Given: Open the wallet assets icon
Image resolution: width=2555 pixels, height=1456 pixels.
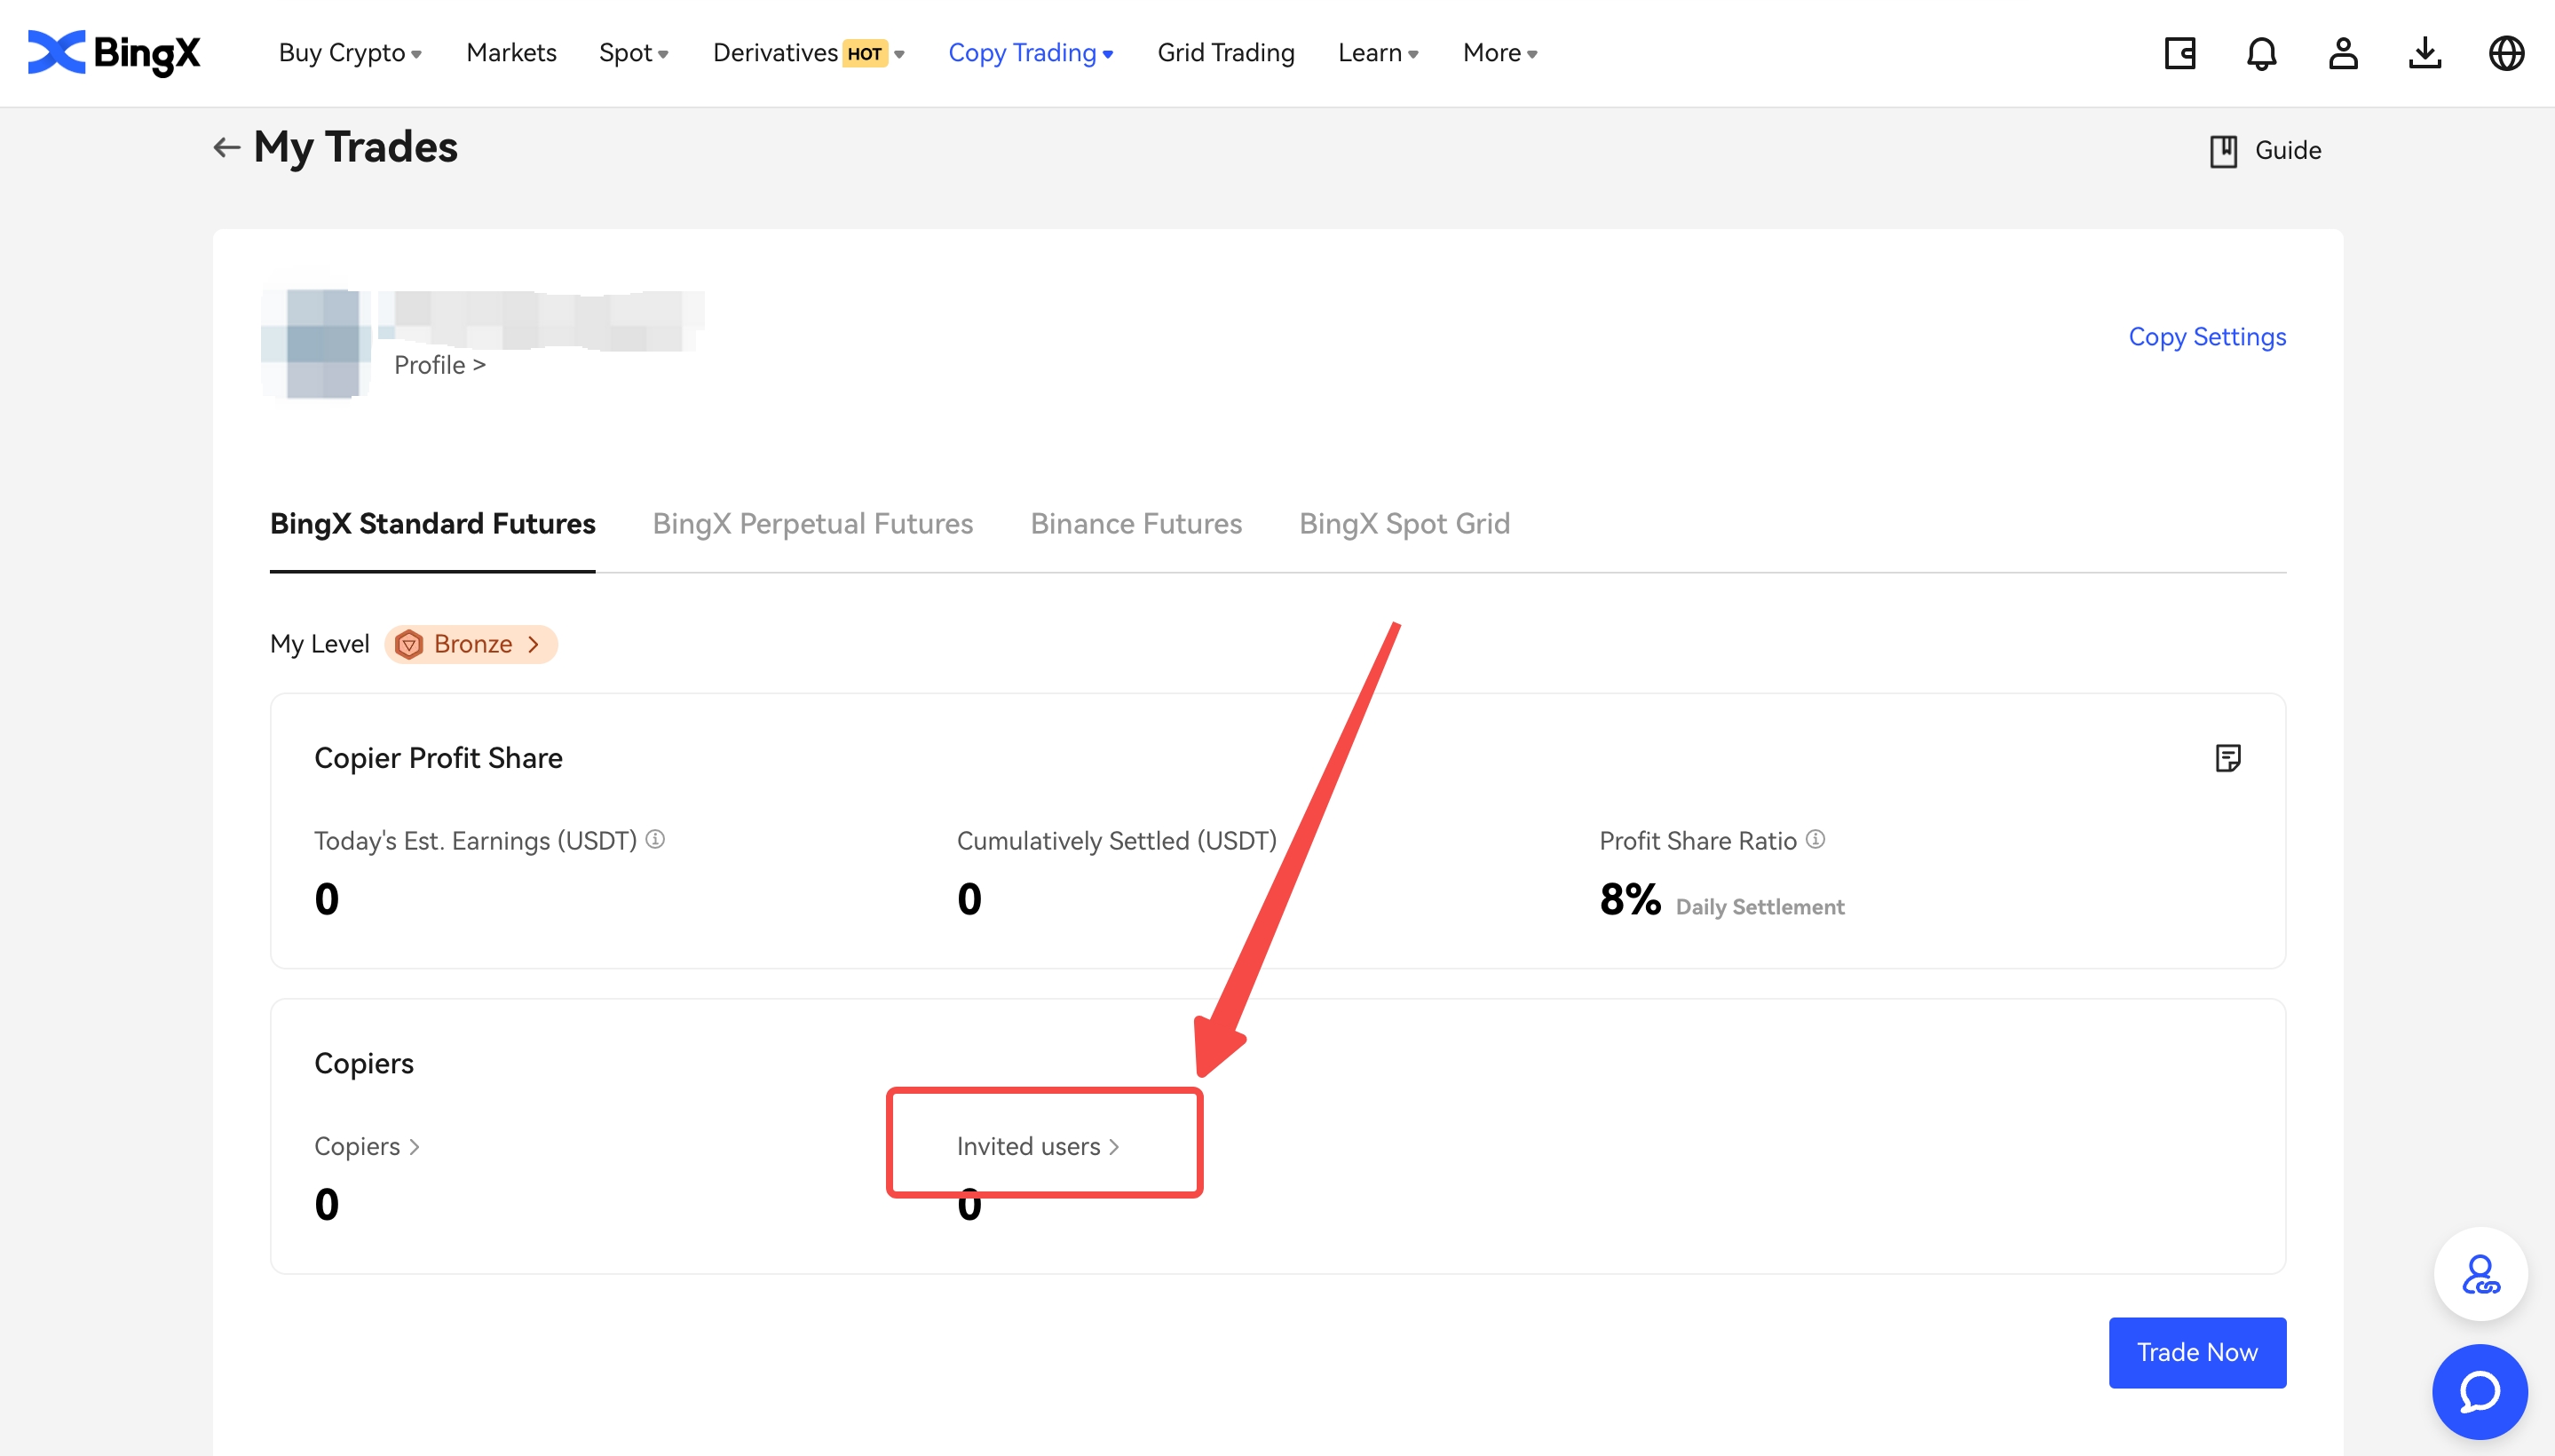Looking at the screenshot, I should point(2179,53).
